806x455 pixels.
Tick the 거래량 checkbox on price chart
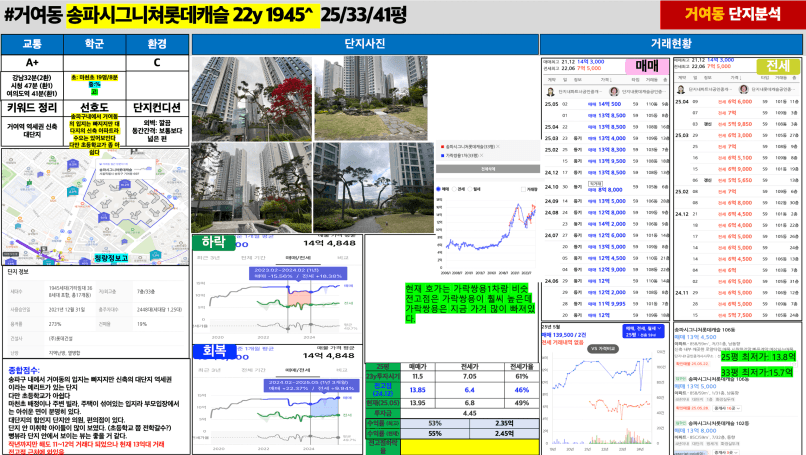(523, 189)
